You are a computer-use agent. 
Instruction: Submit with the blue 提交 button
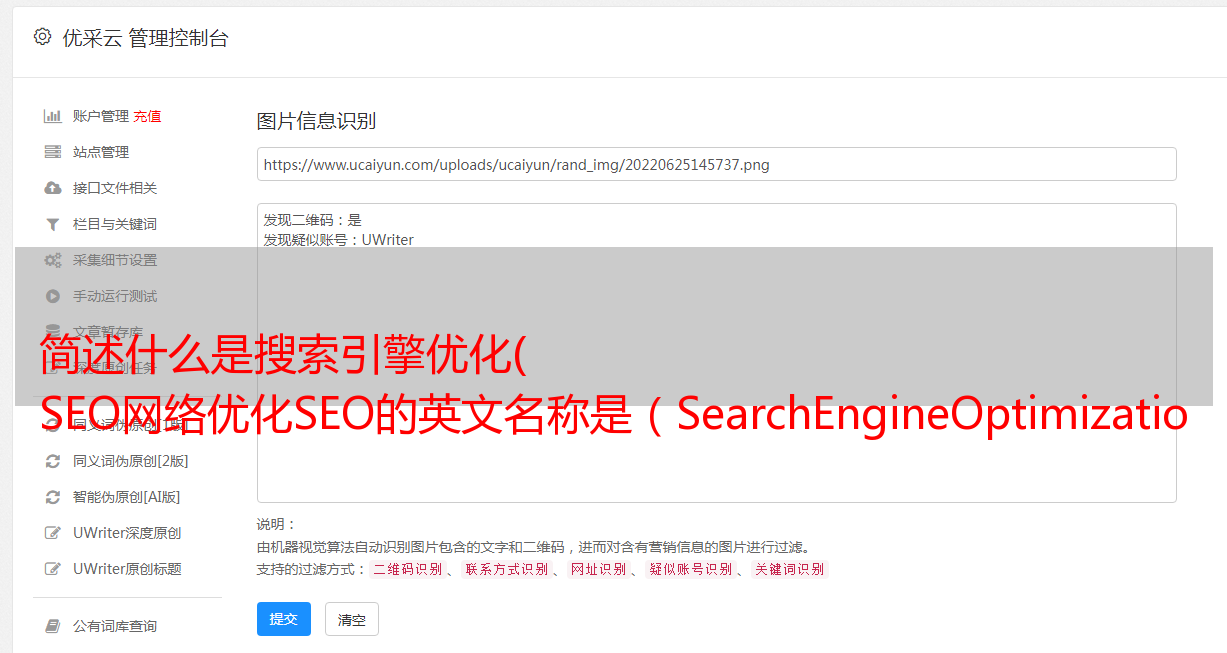click(284, 619)
